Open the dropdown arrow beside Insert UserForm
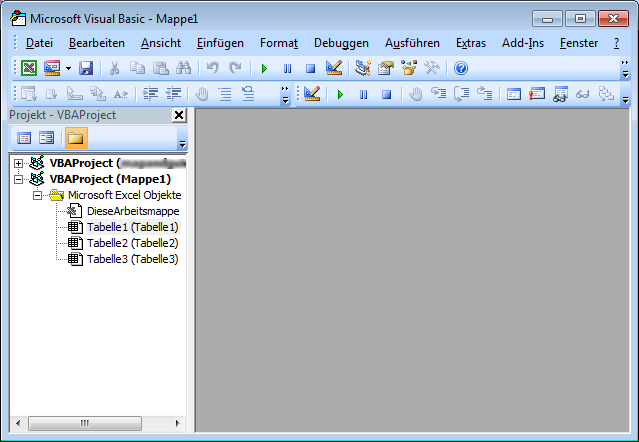The image size is (639, 442). coord(68,68)
